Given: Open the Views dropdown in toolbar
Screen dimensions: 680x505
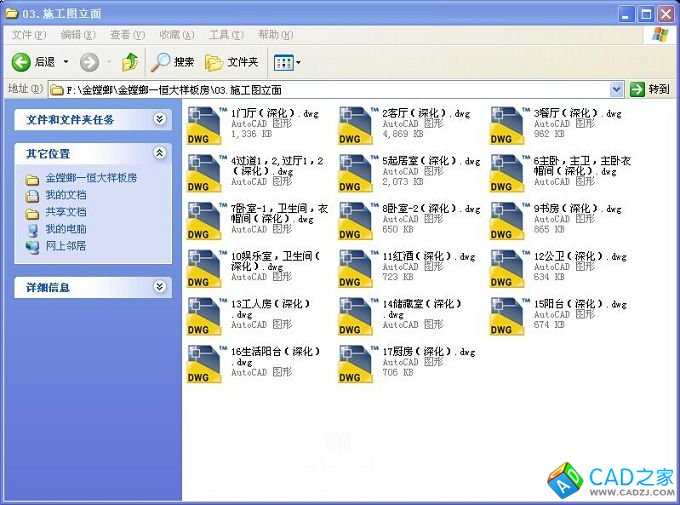Looking at the screenshot, I should click(287, 62).
